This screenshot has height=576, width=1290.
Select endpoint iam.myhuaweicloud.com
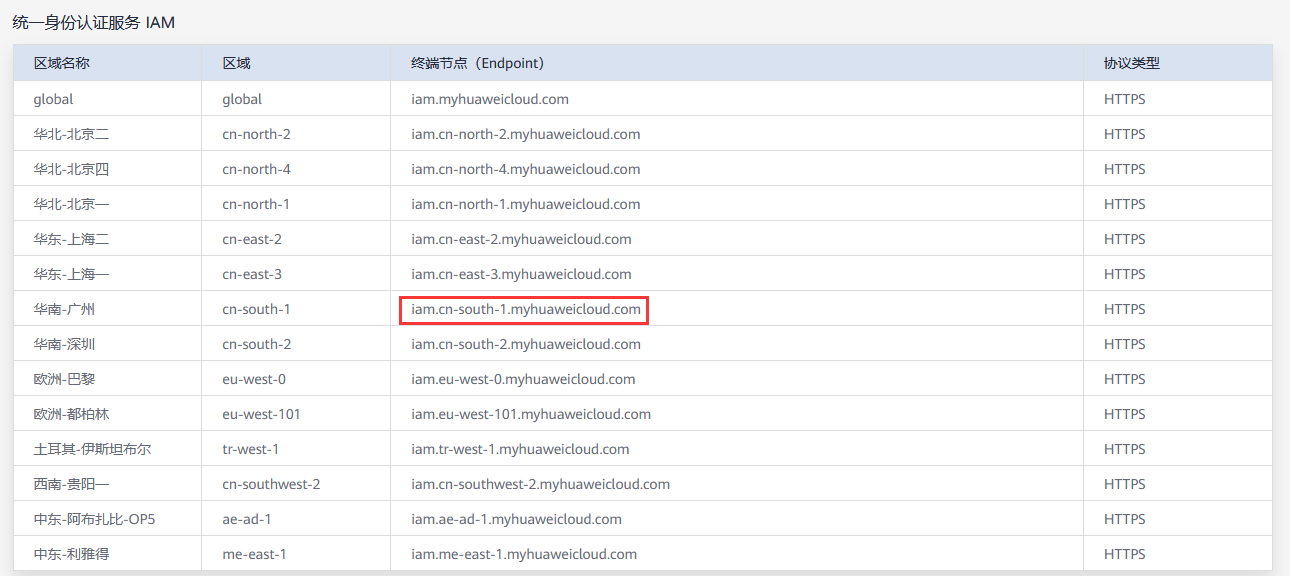pos(490,99)
